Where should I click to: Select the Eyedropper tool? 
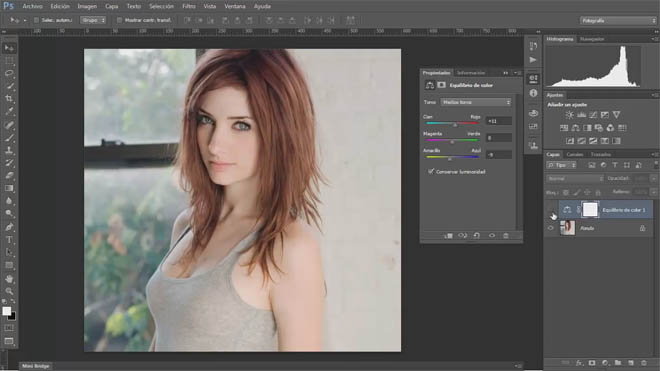point(9,112)
